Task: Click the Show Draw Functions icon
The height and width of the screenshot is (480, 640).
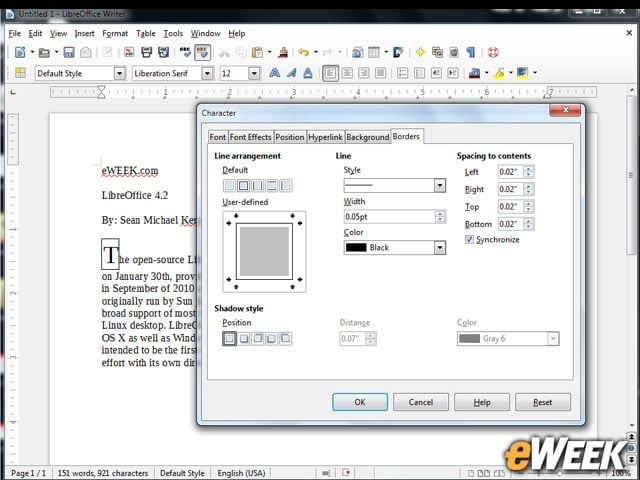Action: 398,52
